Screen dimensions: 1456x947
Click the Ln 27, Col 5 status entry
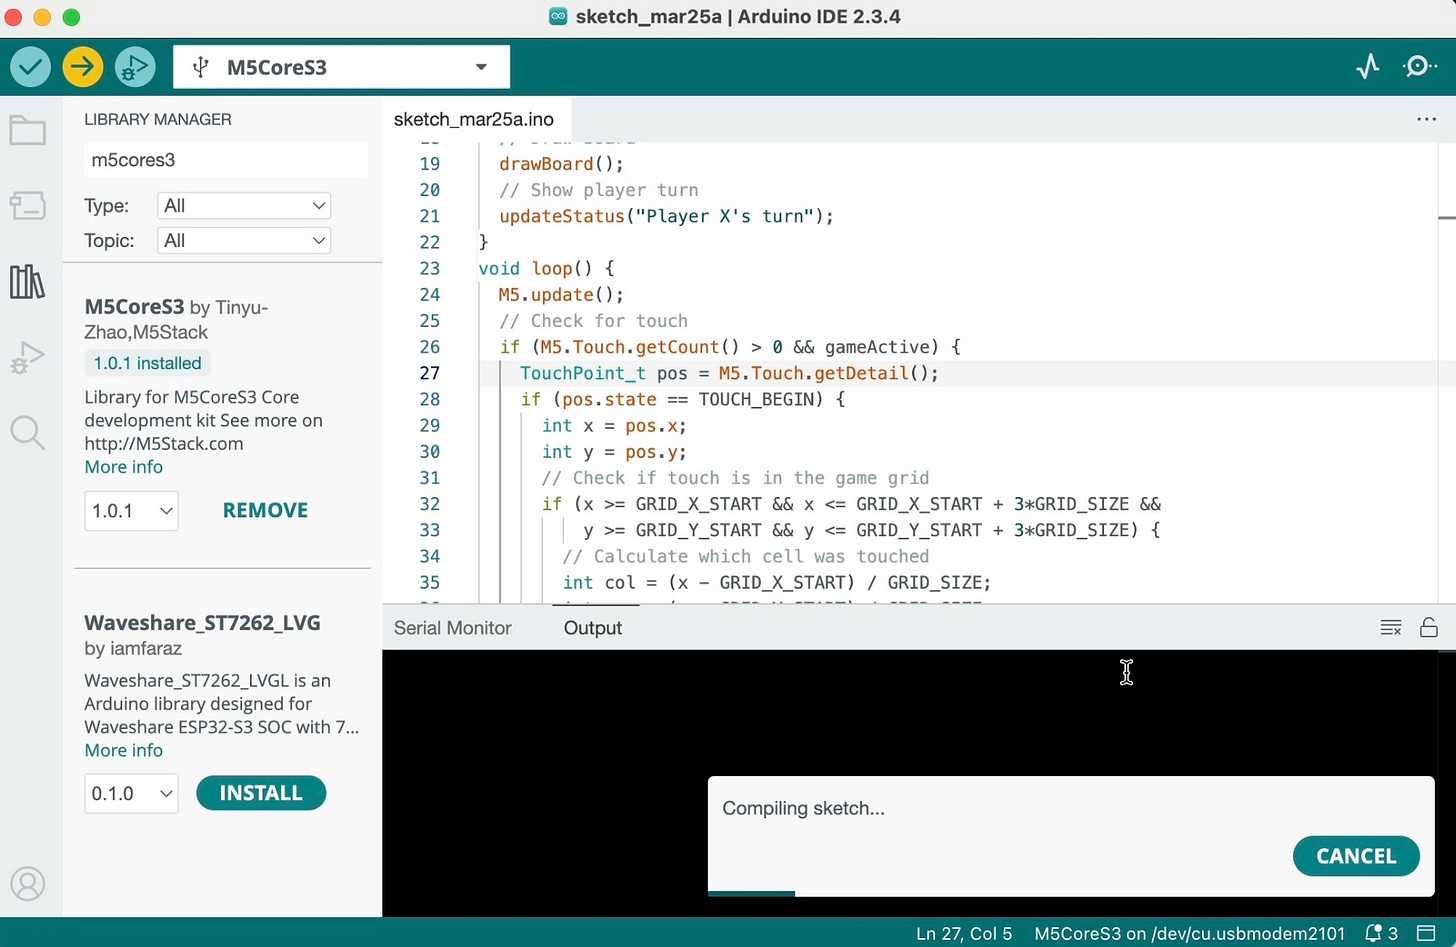tap(964, 933)
